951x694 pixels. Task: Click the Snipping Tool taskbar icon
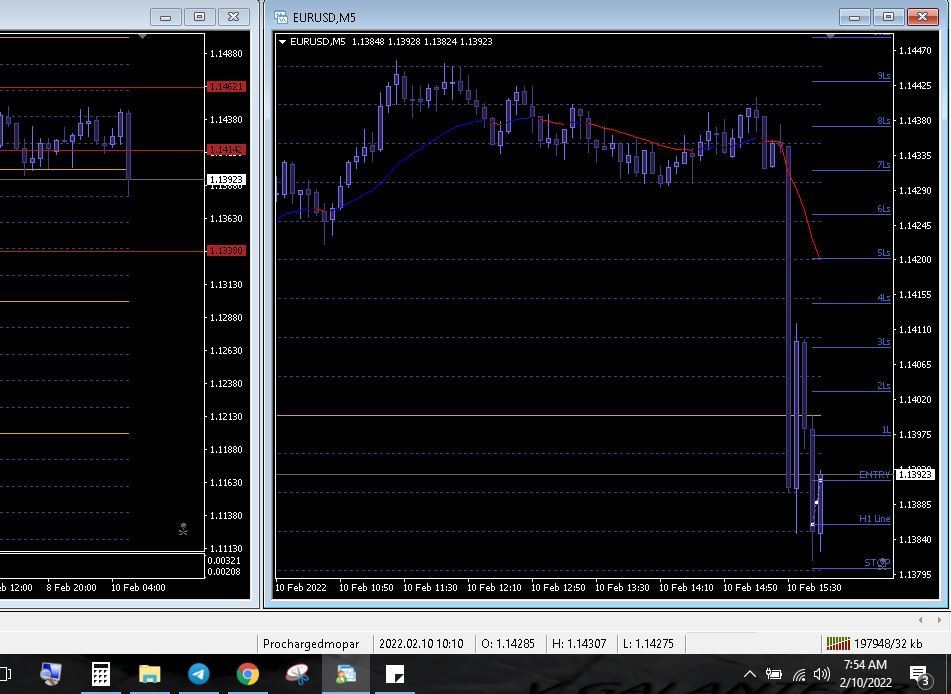tap(297, 674)
